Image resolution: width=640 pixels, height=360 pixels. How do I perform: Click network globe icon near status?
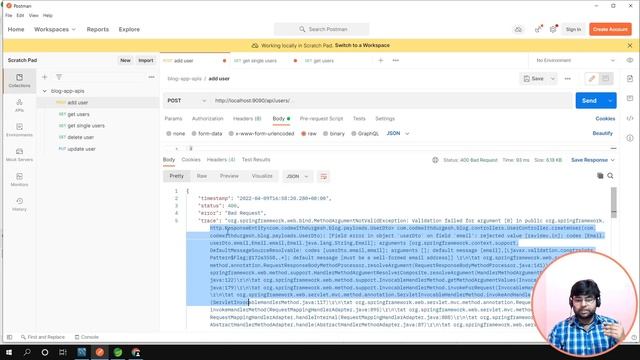click(435, 160)
